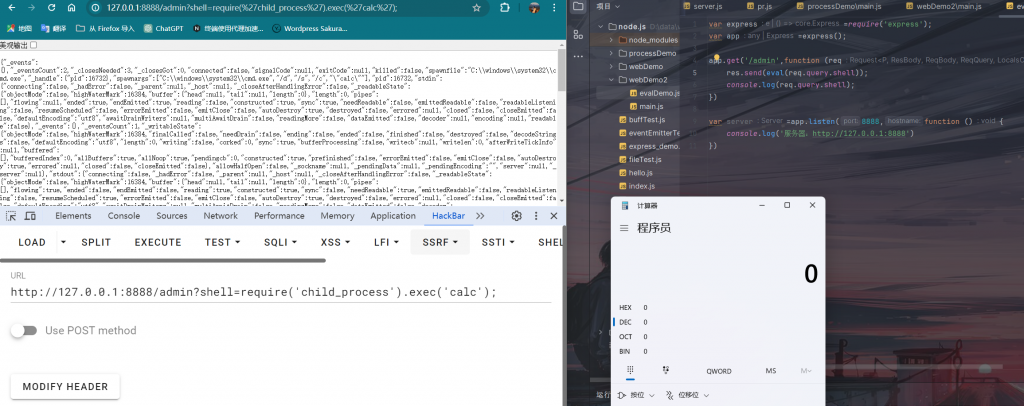The width and height of the screenshot is (1024, 406).
Task: Select the Calculator full keypad icon
Action: point(630,370)
